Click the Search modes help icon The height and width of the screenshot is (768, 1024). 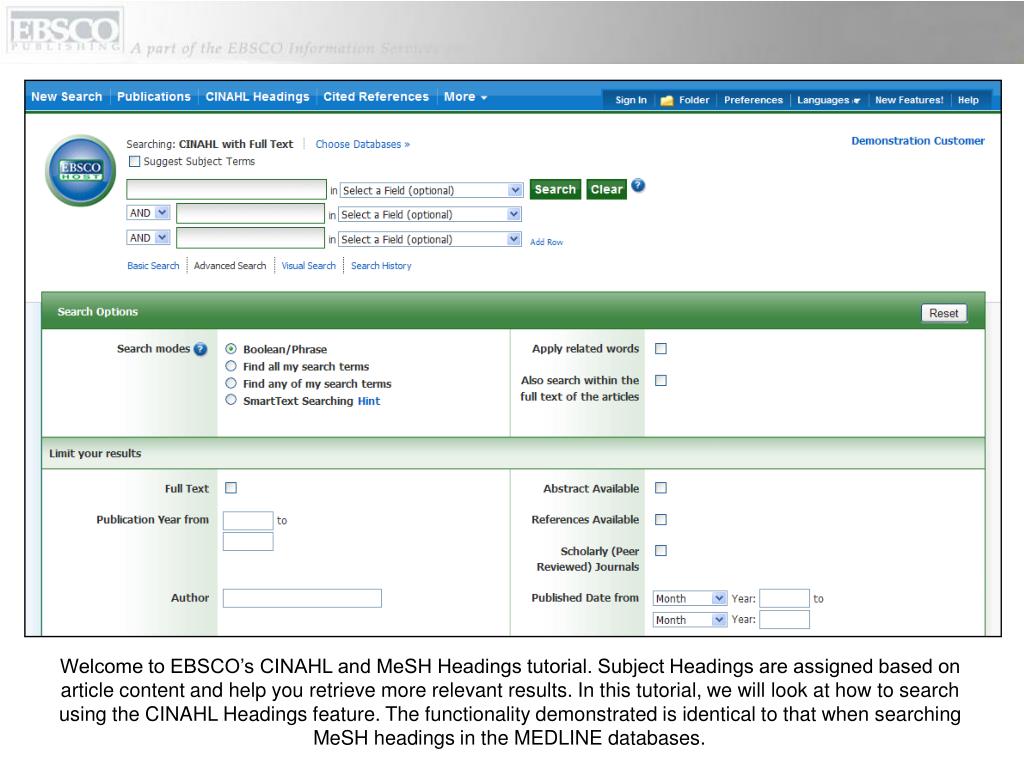coord(200,349)
